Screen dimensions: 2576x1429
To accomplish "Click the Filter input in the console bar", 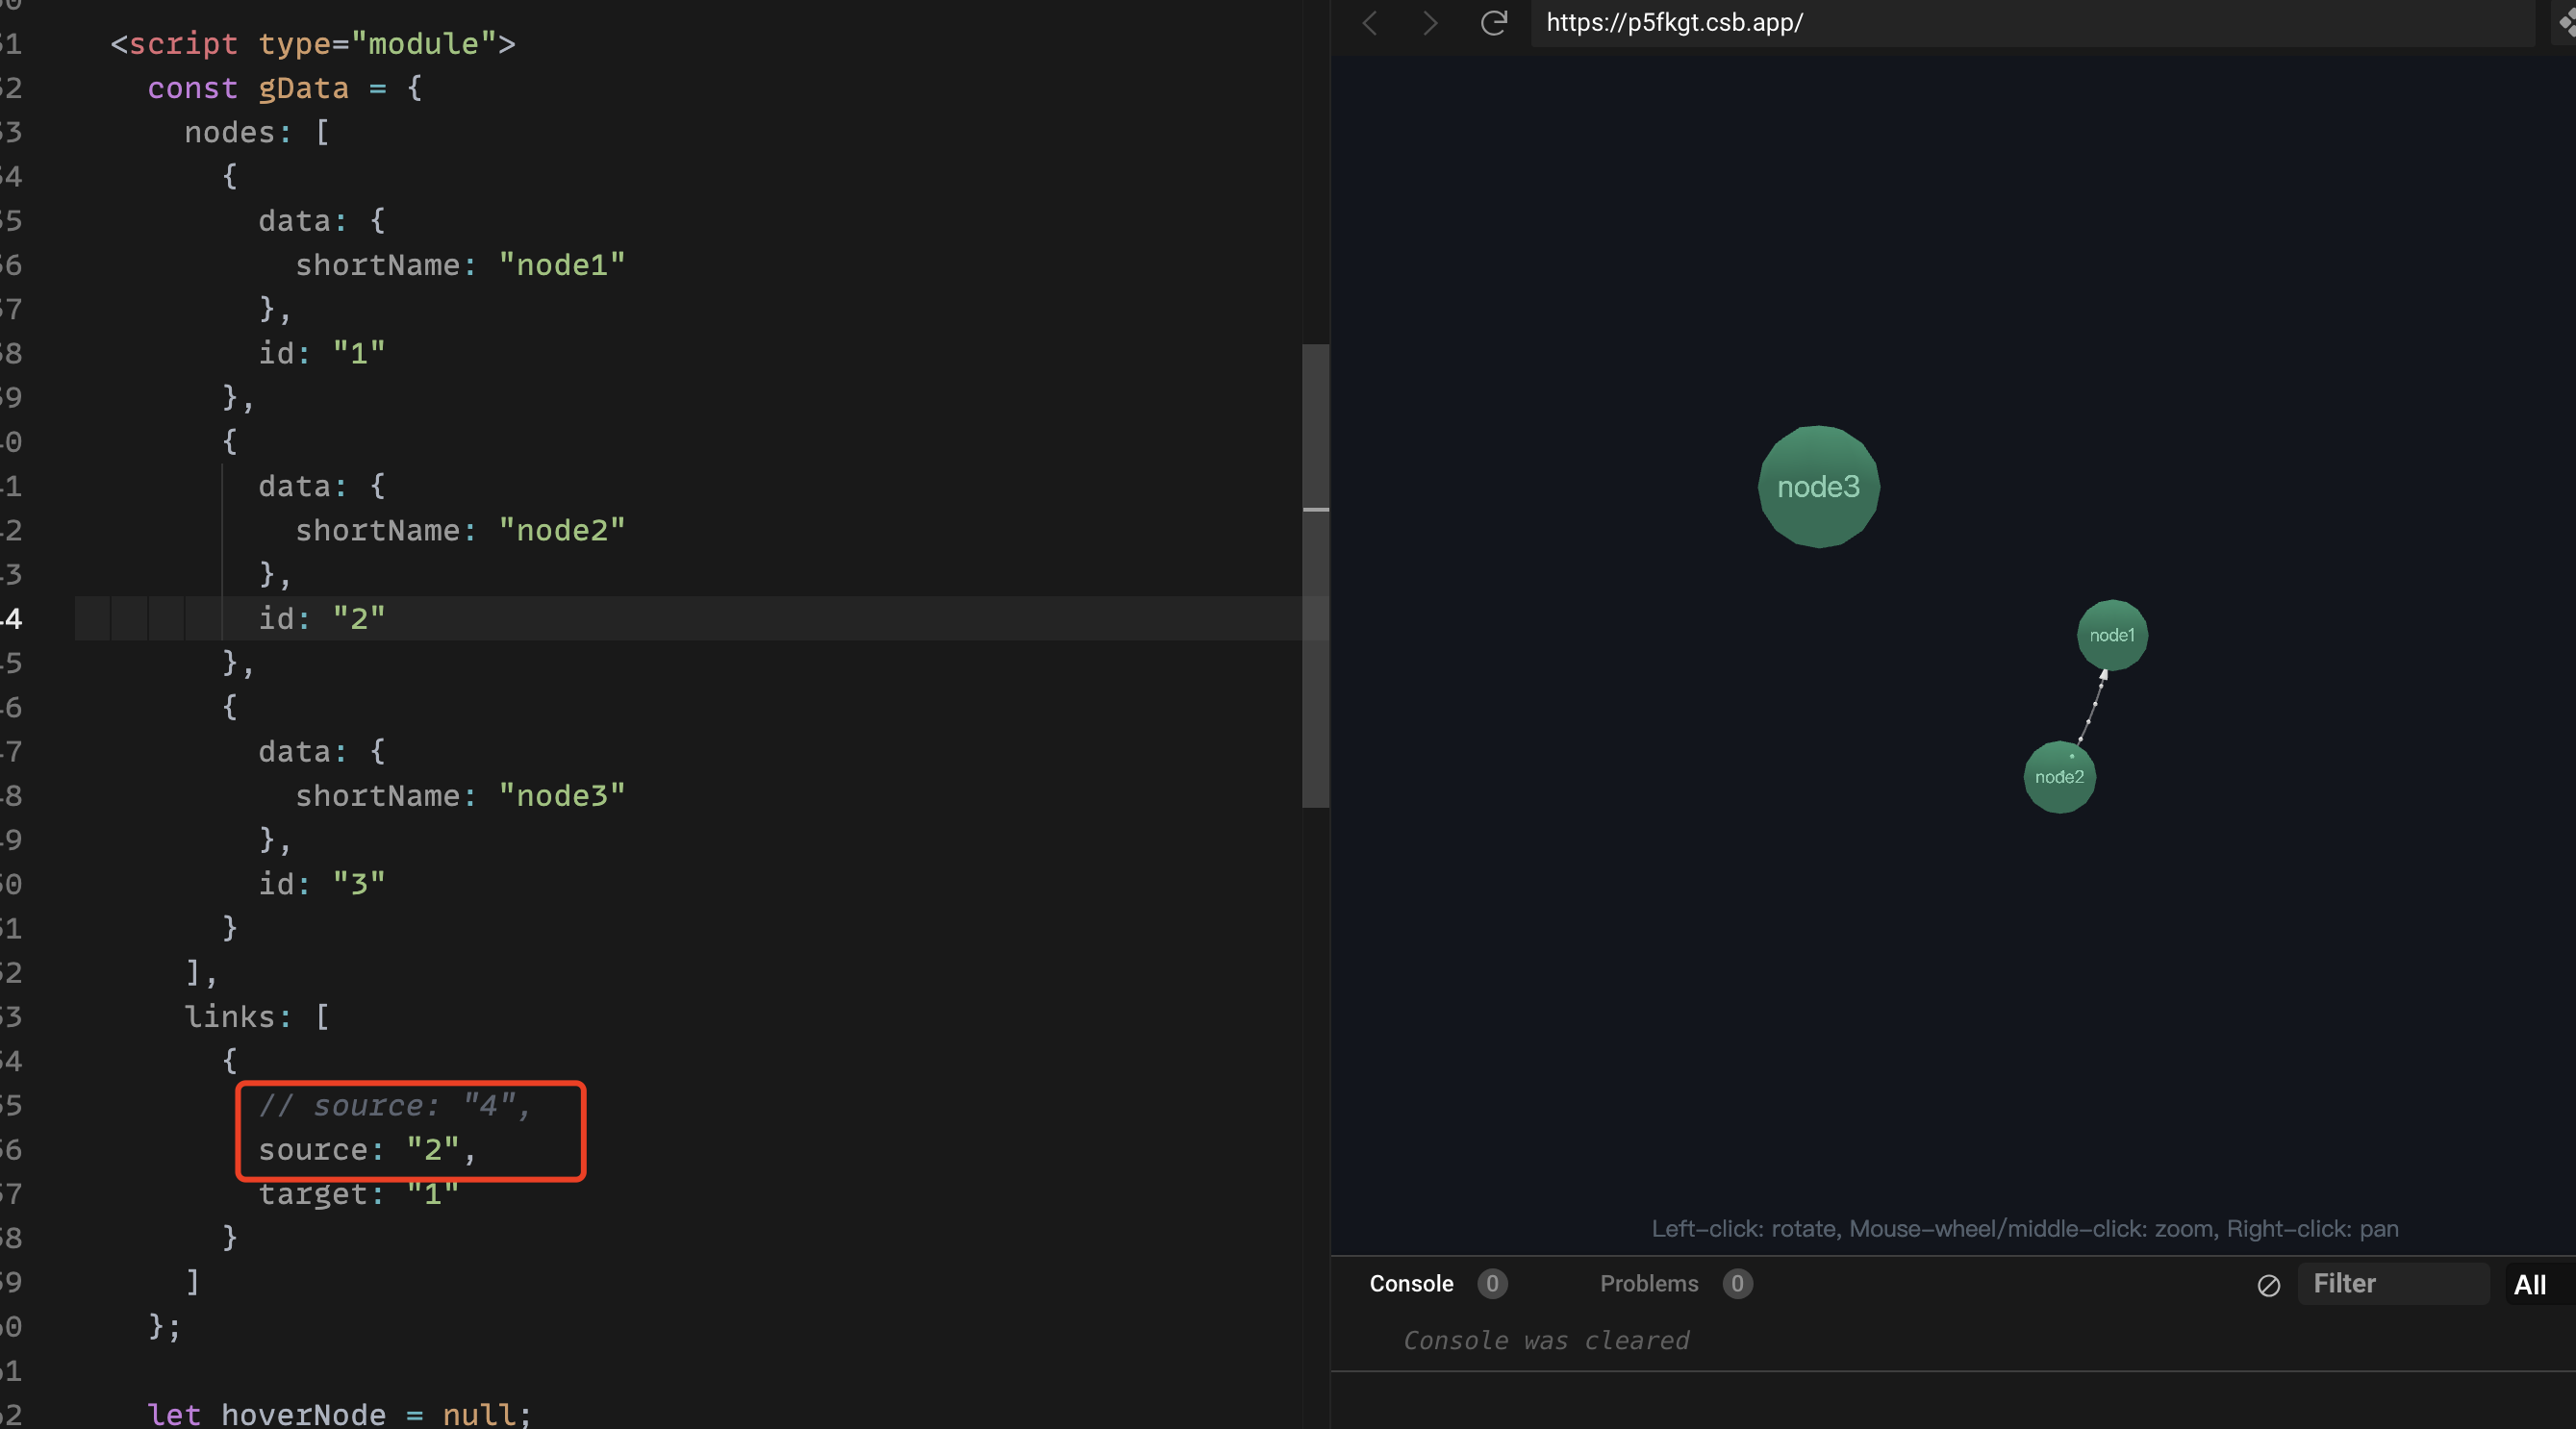I will pyautogui.click(x=2393, y=1285).
